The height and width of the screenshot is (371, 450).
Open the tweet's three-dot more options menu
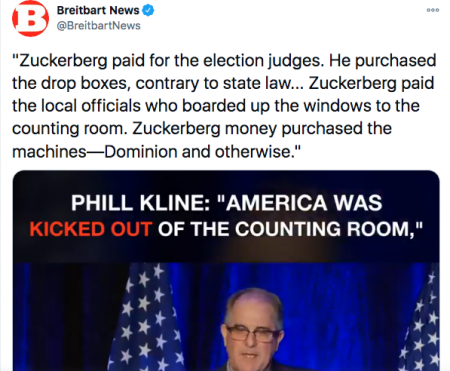click(x=433, y=10)
